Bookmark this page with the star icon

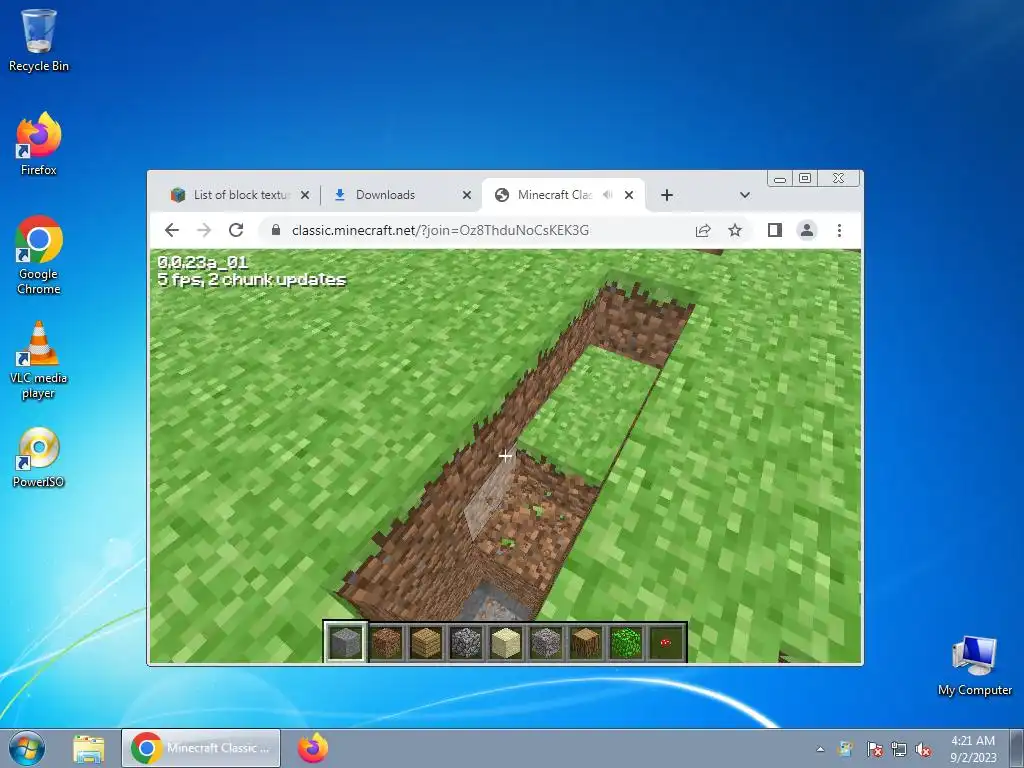[x=735, y=230]
